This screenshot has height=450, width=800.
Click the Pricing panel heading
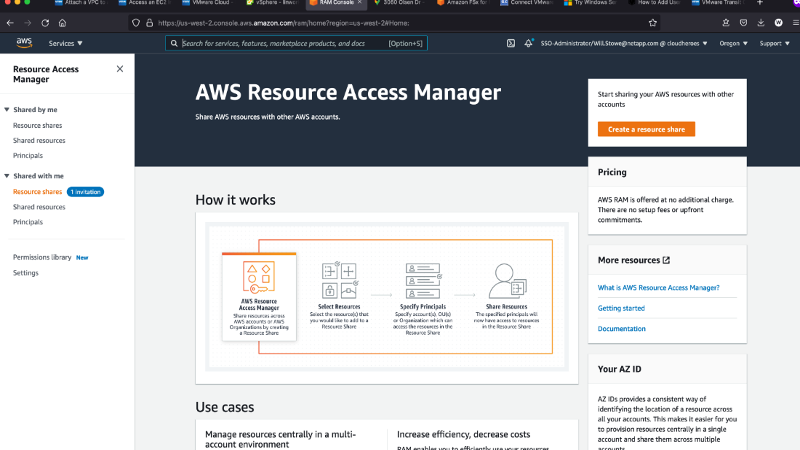pos(612,172)
